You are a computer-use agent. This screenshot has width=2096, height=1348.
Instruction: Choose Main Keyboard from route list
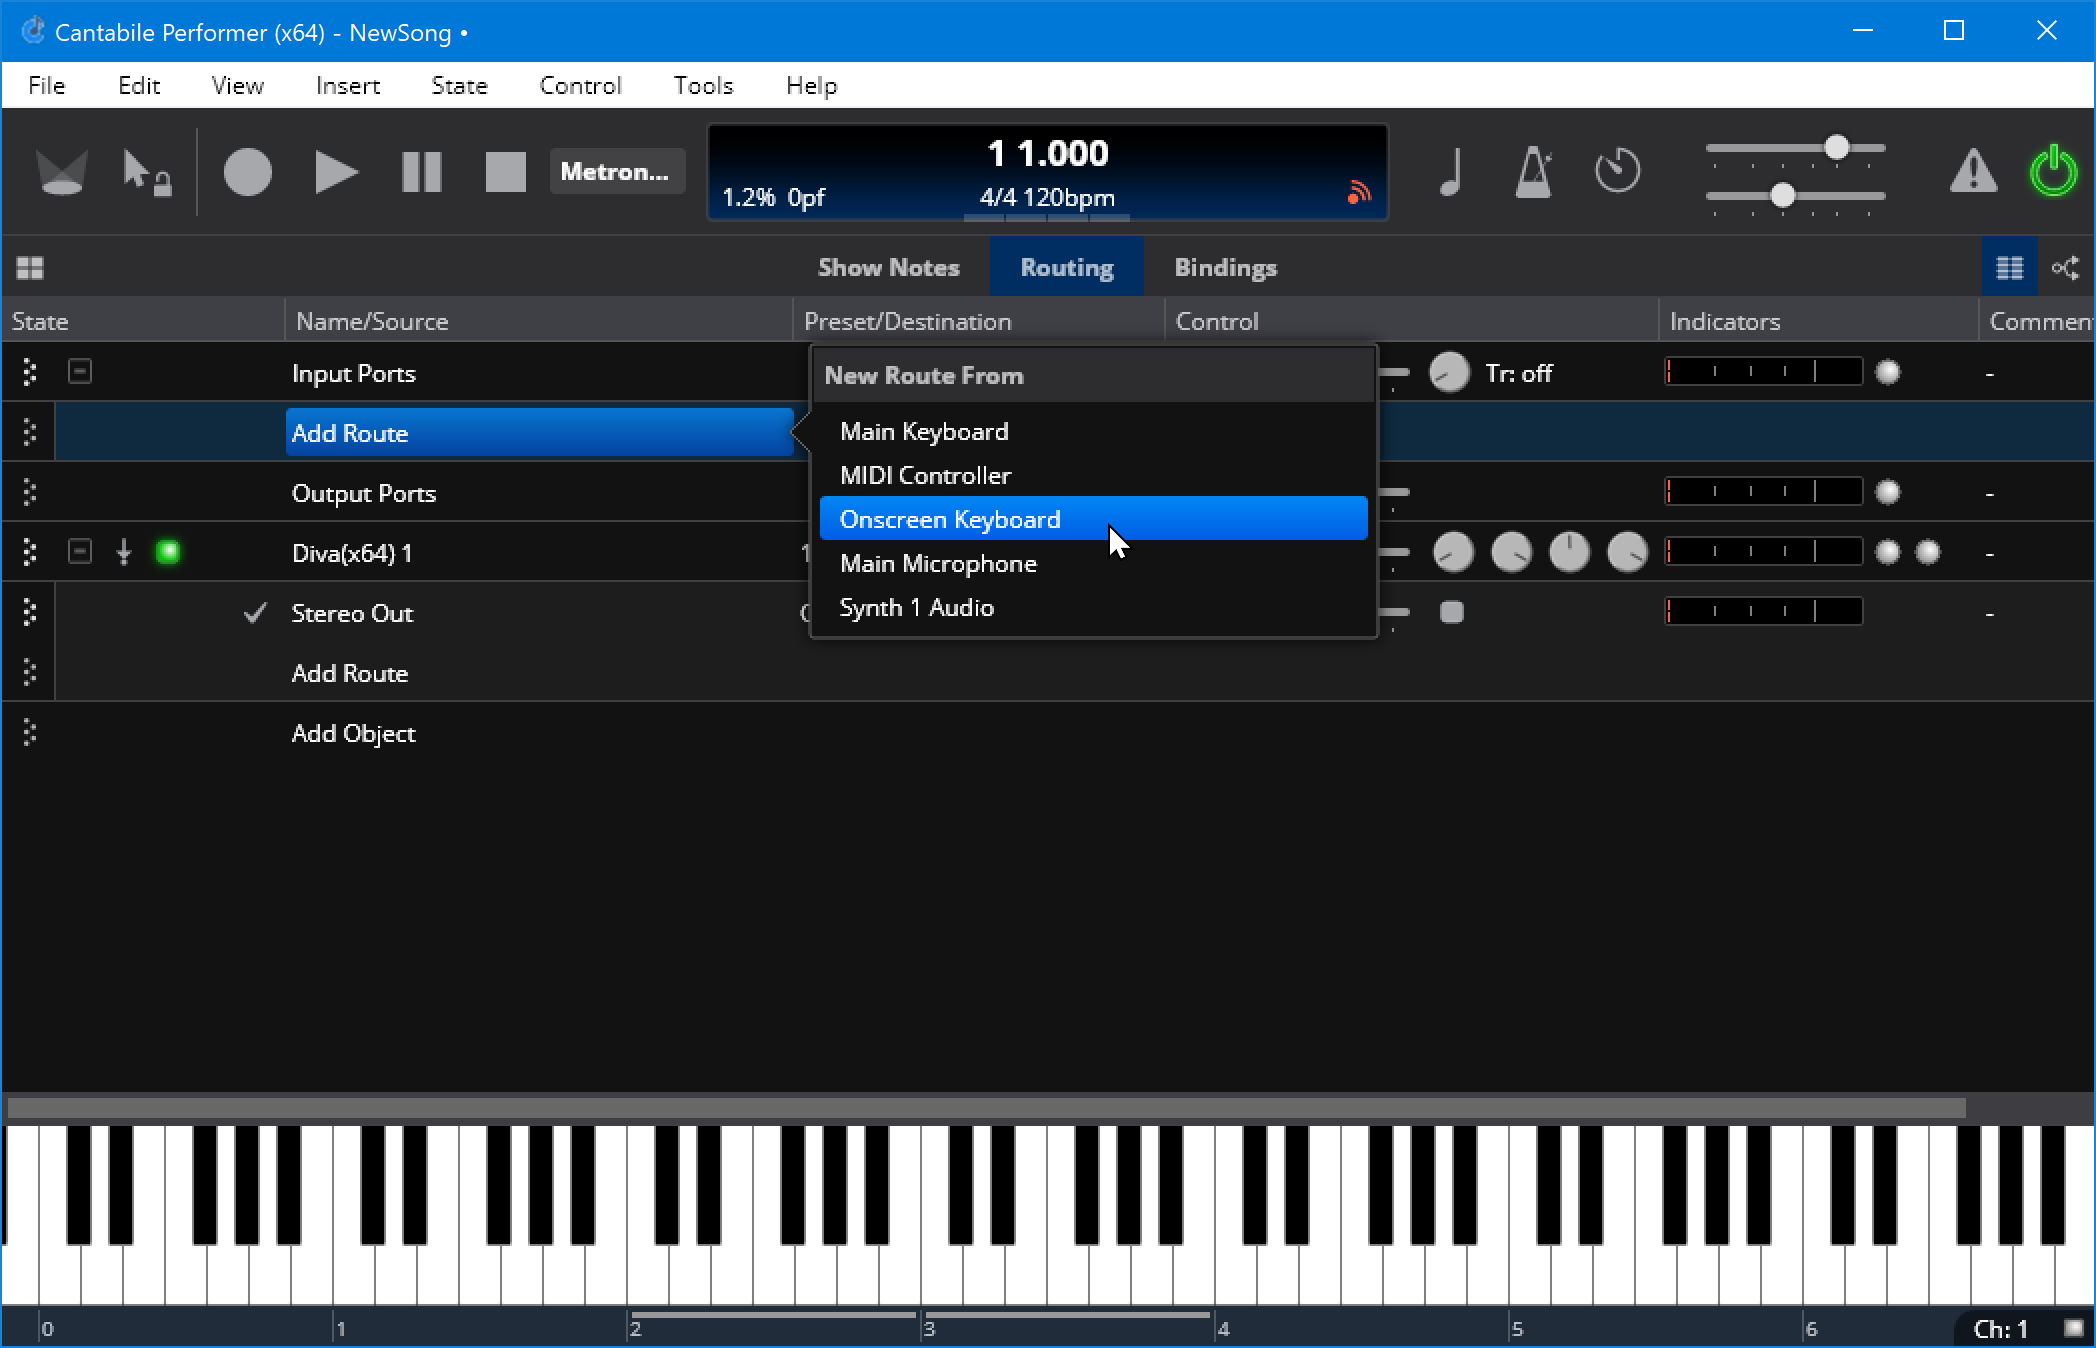(1093, 431)
